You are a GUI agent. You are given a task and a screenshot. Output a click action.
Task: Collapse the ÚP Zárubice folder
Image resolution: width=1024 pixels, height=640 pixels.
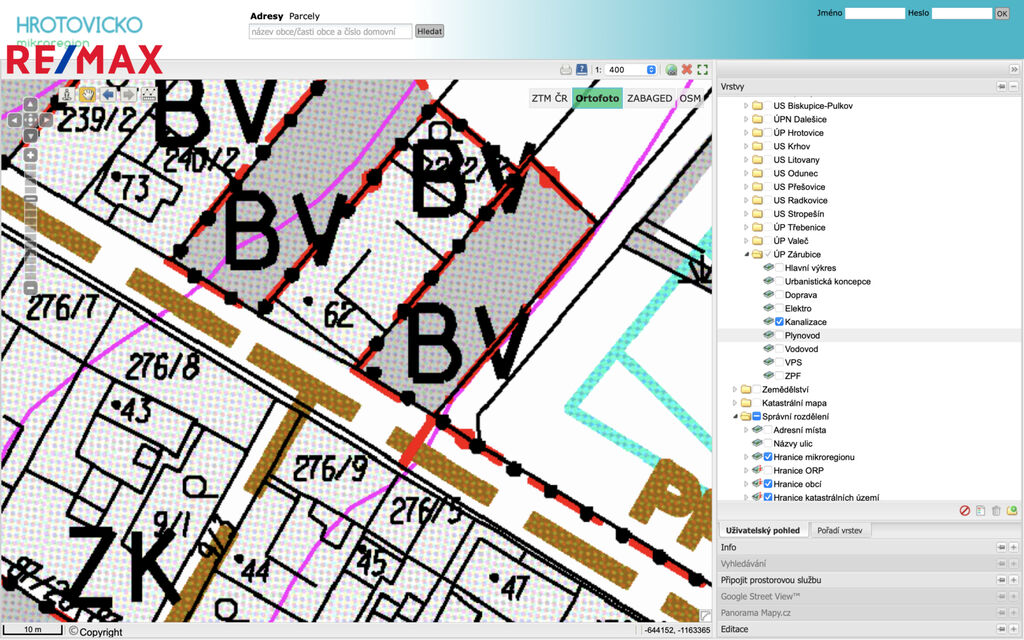pos(745,255)
